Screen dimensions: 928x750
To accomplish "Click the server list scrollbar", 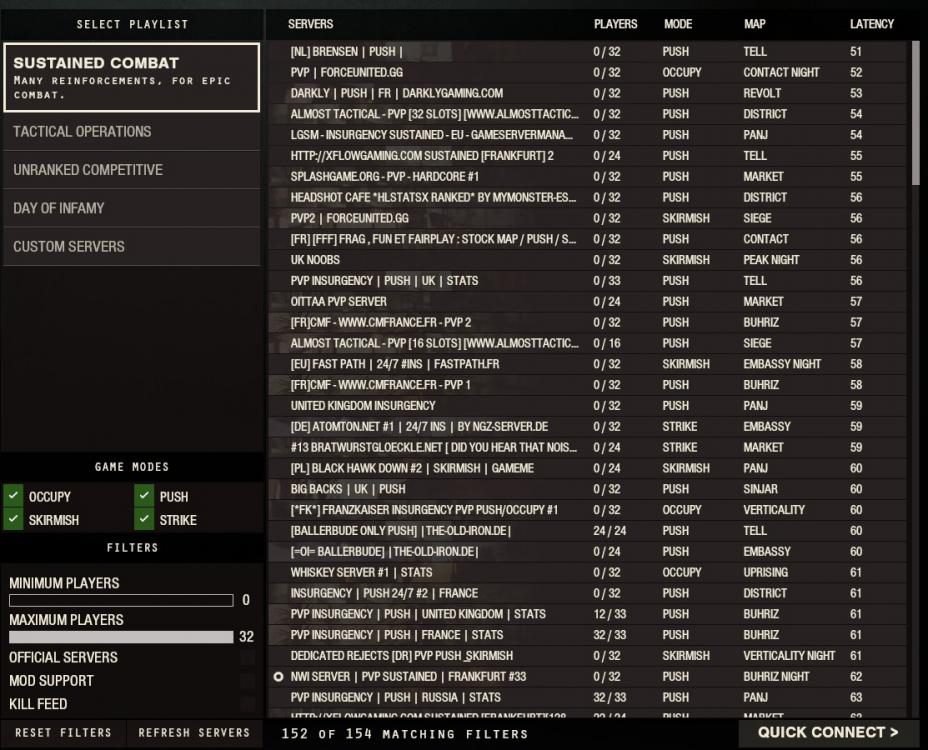I will [x=916, y=112].
